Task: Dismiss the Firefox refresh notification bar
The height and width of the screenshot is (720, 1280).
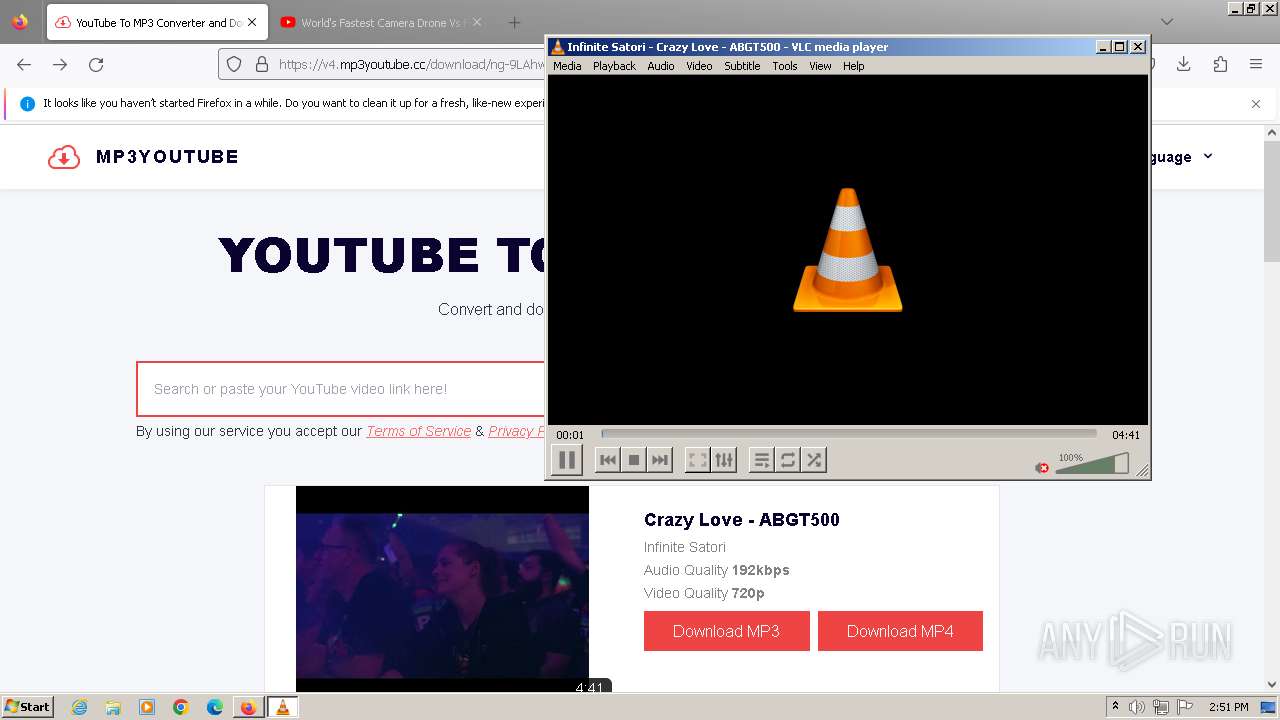Action: point(1256,103)
